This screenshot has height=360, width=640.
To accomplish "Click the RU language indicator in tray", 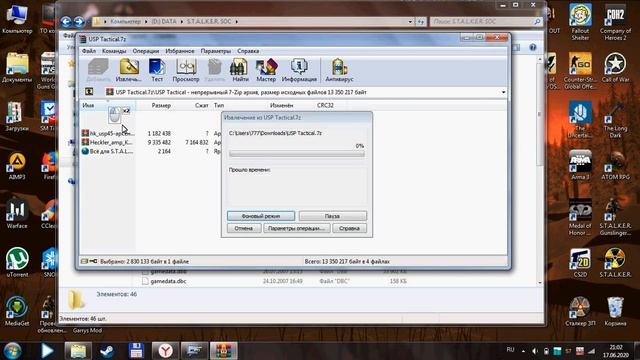I will point(510,350).
